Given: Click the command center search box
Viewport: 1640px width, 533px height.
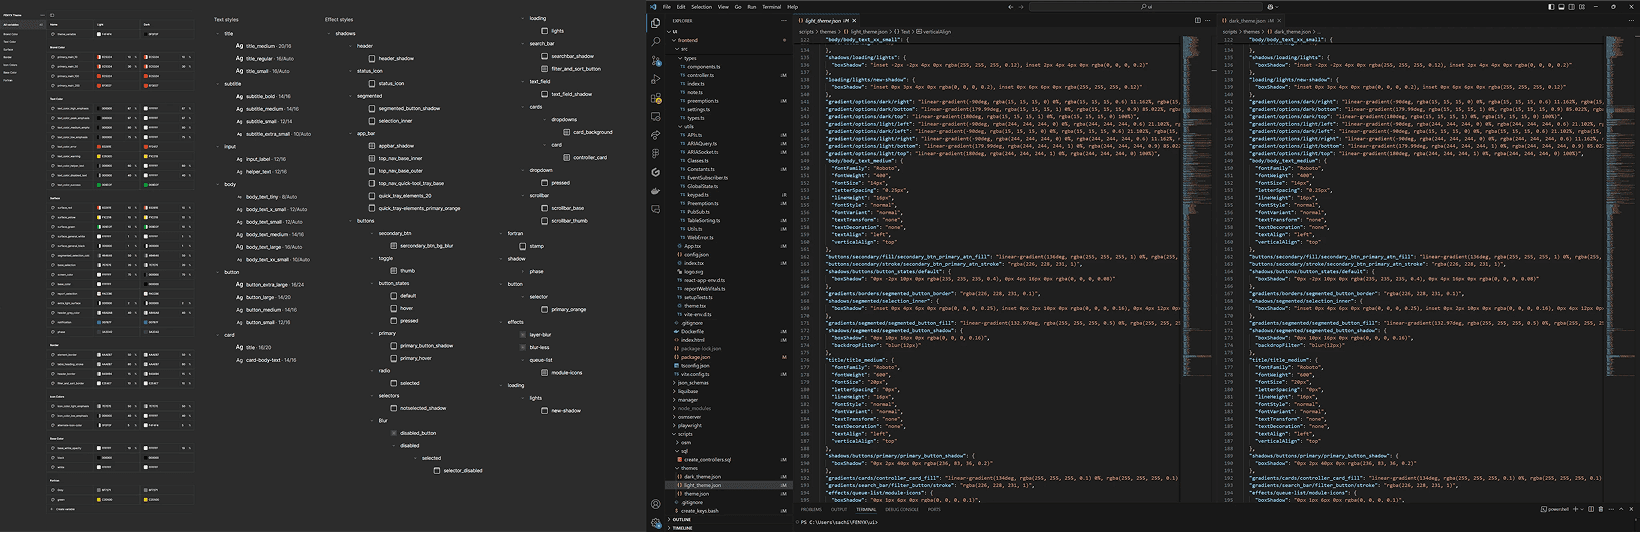Looking at the screenshot, I should click(1146, 7).
